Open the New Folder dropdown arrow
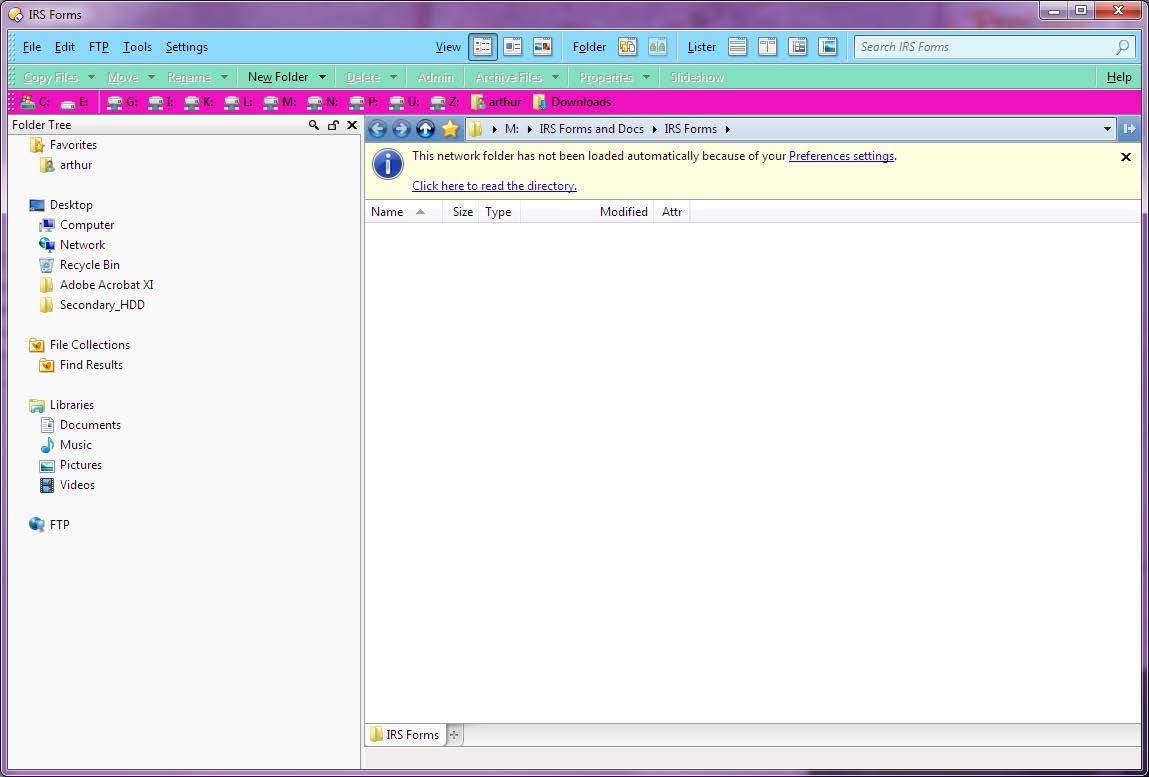 pyautogui.click(x=322, y=77)
